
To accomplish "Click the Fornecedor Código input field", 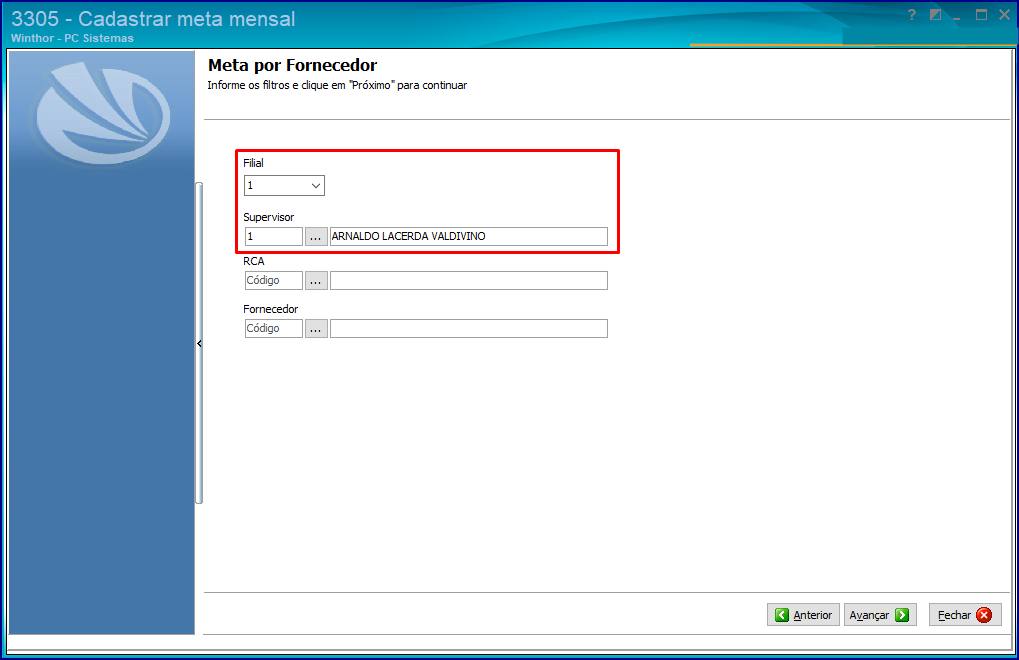I will coord(274,329).
